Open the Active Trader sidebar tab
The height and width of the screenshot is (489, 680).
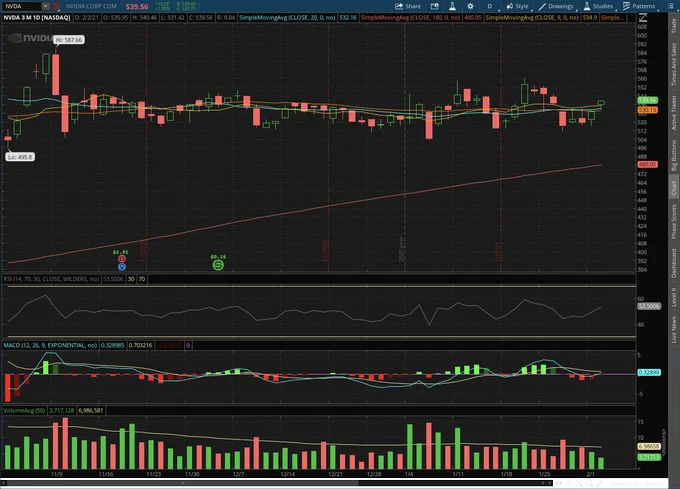(674, 113)
